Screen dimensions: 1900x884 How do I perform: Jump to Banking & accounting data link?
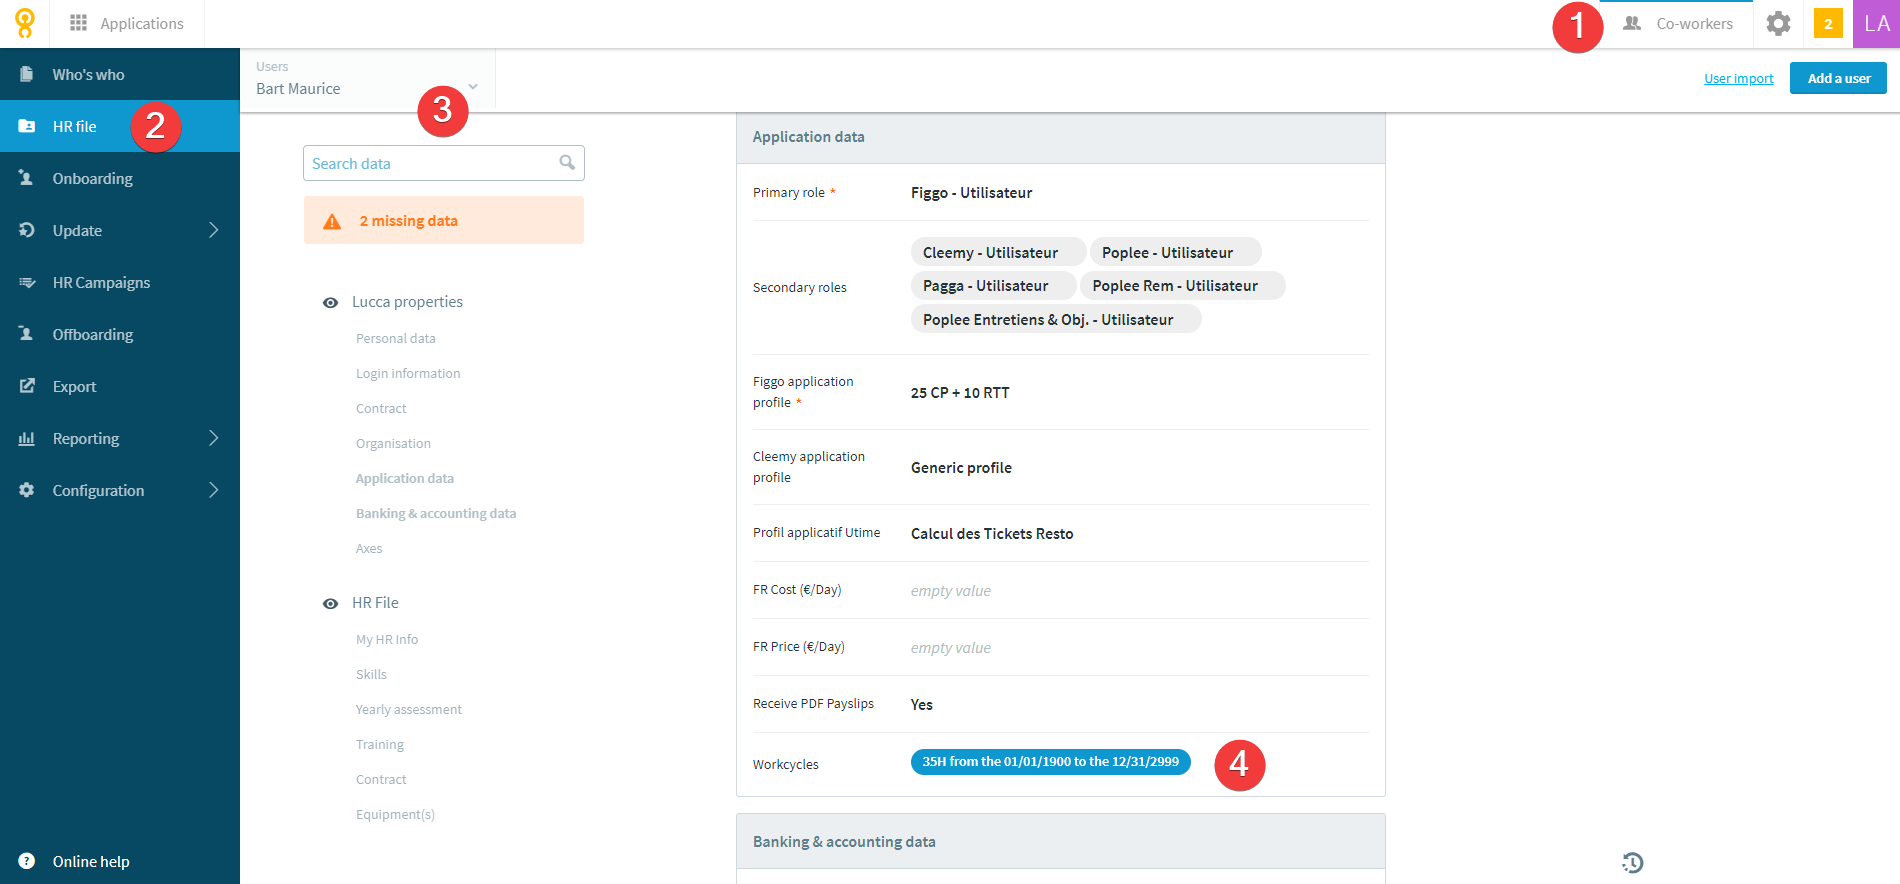(x=436, y=513)
